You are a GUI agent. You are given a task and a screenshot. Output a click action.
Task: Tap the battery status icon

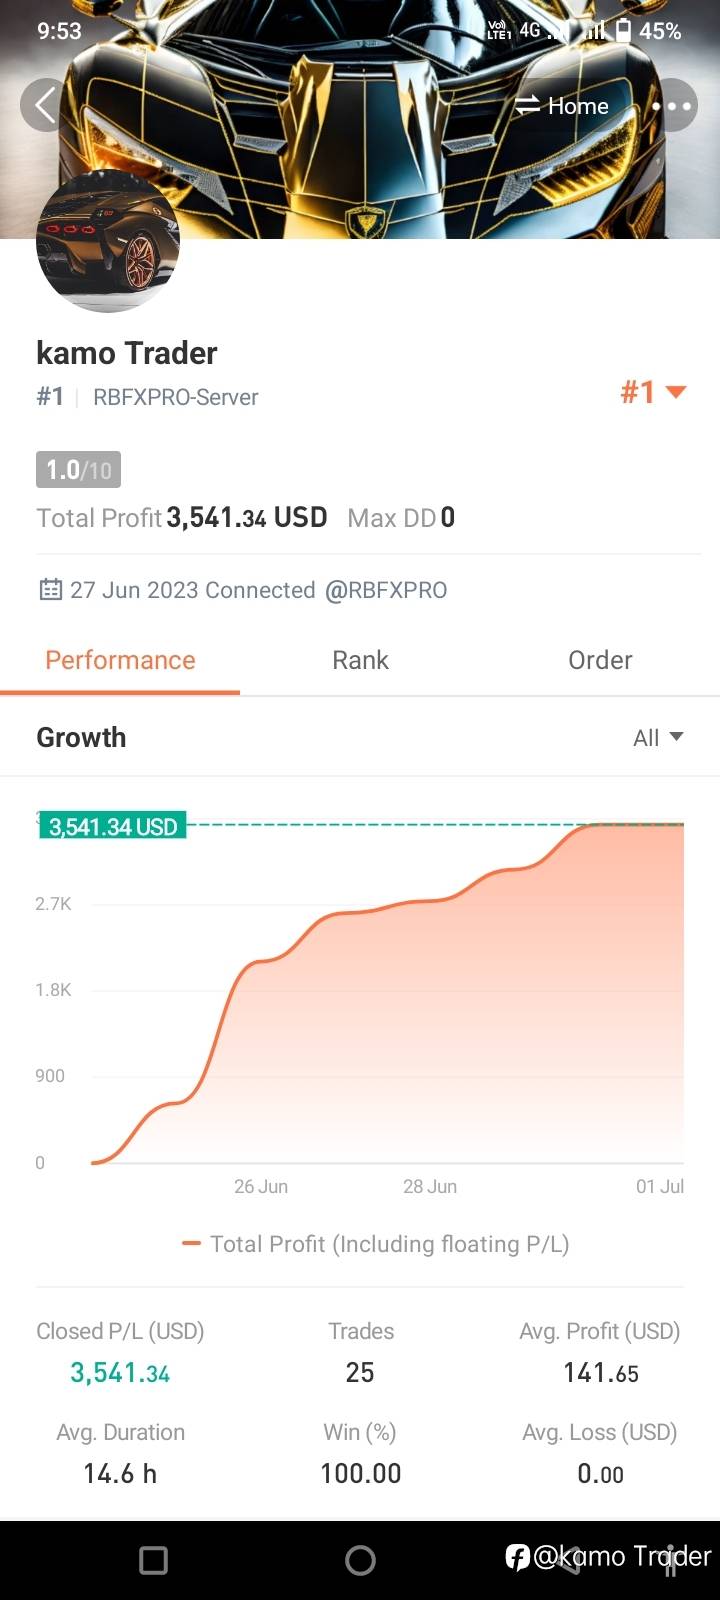pyautogui.click(x=623, y=31)
